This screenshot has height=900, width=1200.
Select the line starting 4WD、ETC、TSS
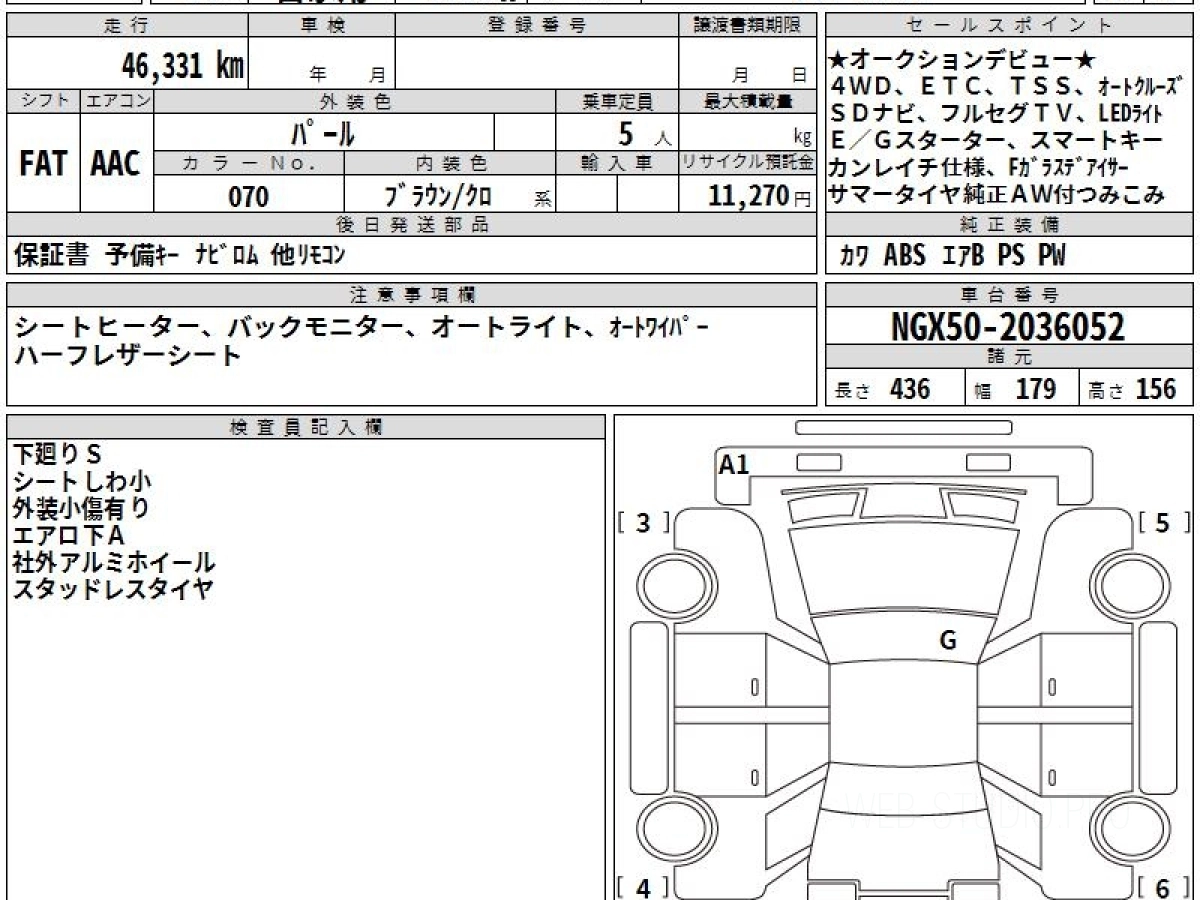[x=1008, y=86]
